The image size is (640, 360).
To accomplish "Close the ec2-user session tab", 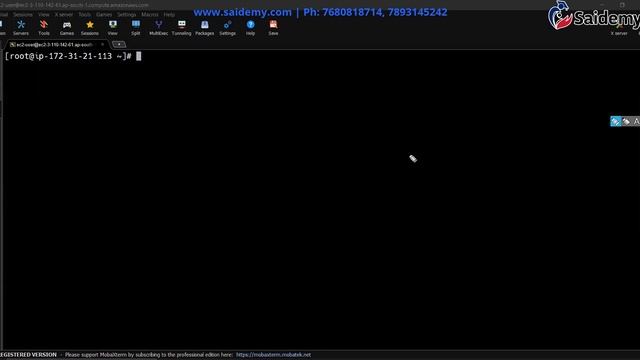I will pos(102,44).
